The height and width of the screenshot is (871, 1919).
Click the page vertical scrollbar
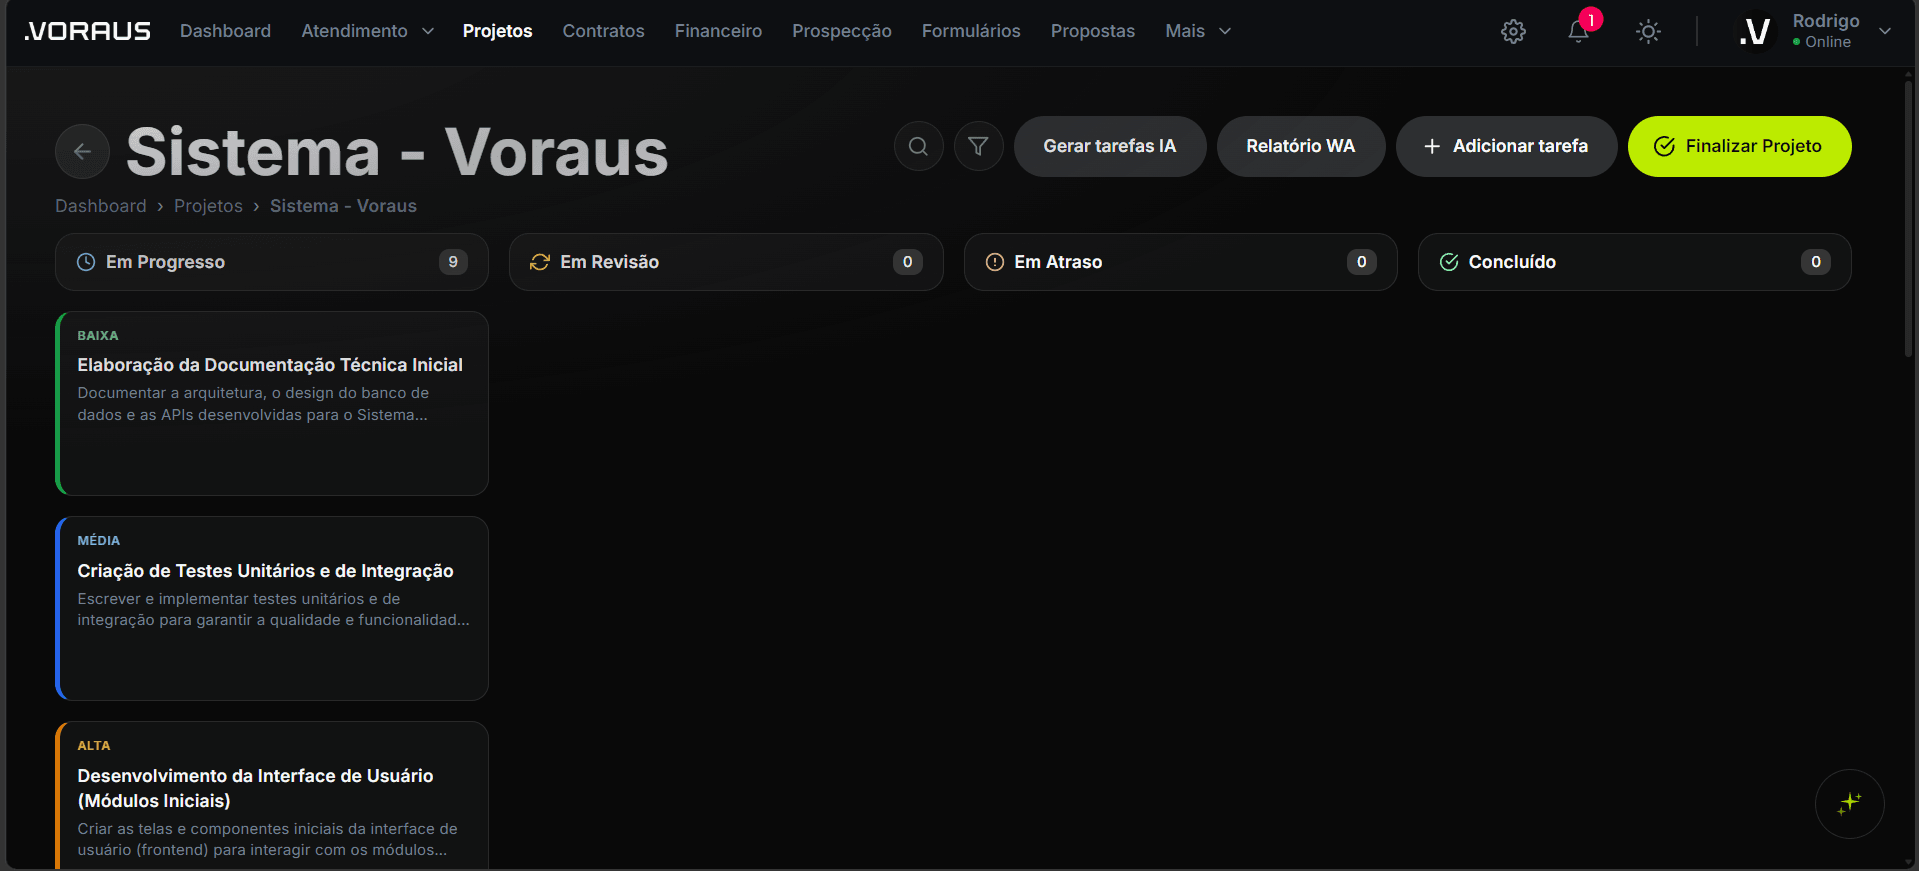point(1908,218)
